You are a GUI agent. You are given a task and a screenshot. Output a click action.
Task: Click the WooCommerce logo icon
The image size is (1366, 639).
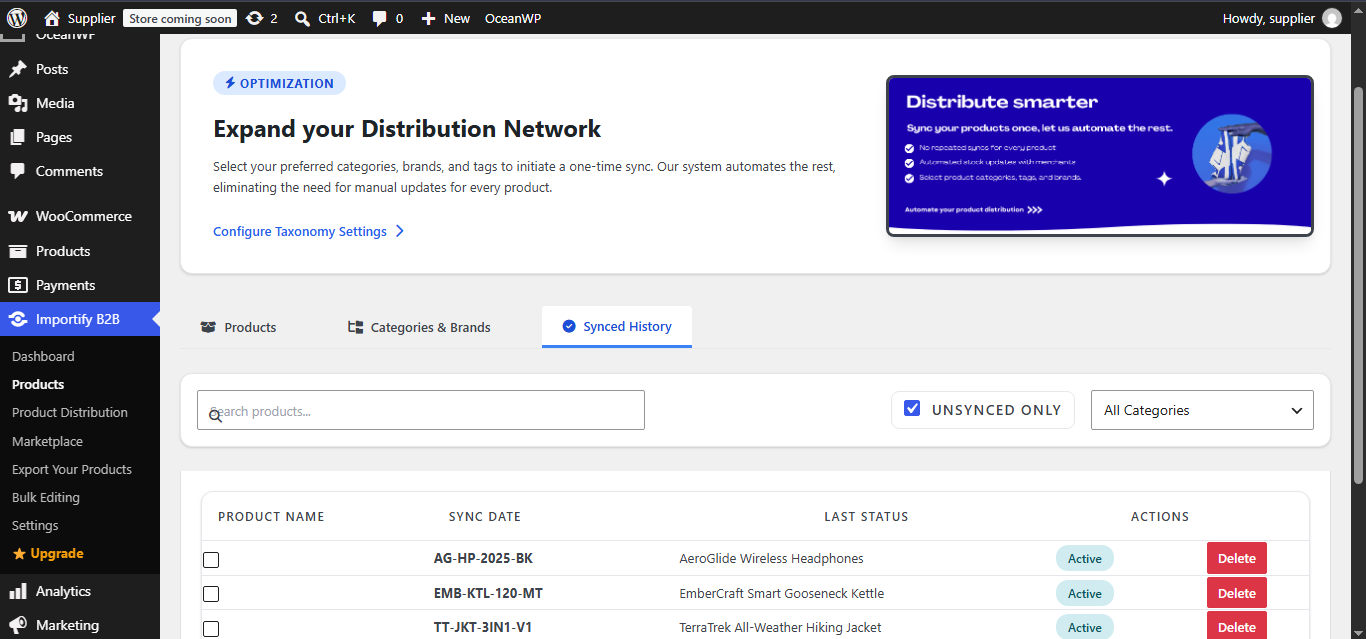(x=17, y=216)
